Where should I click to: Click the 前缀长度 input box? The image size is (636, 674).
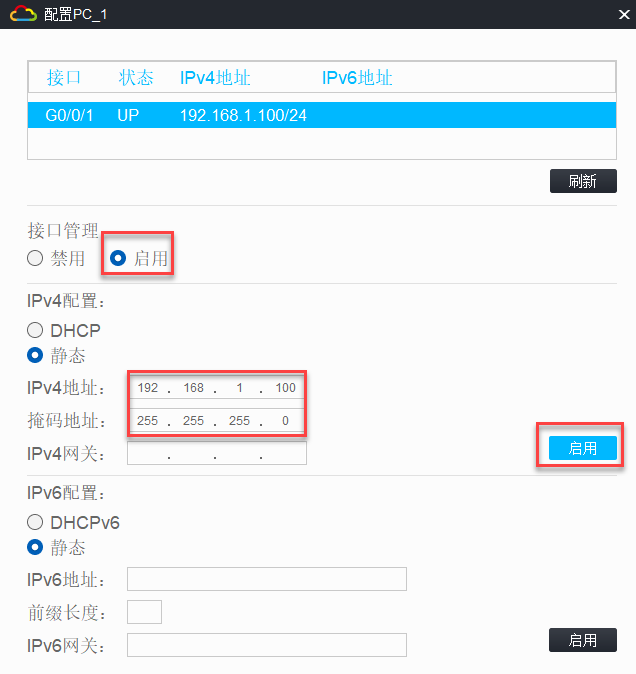pos(144,612)
